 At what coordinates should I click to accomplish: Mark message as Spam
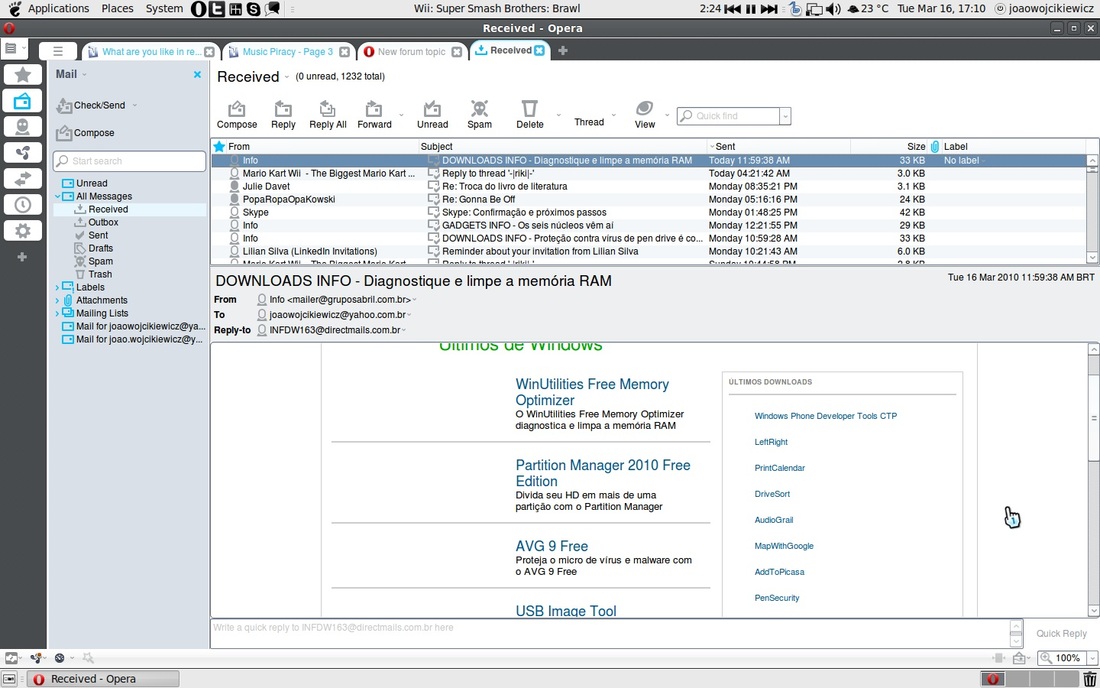tap(479, 115)
